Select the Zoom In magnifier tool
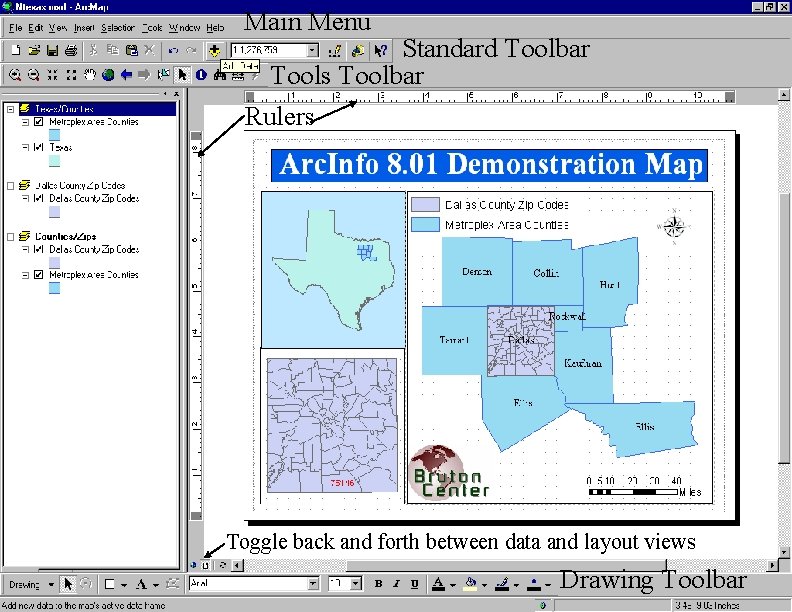Image resolution: width=792 pixels, height=612 pixels. [15, 75]
